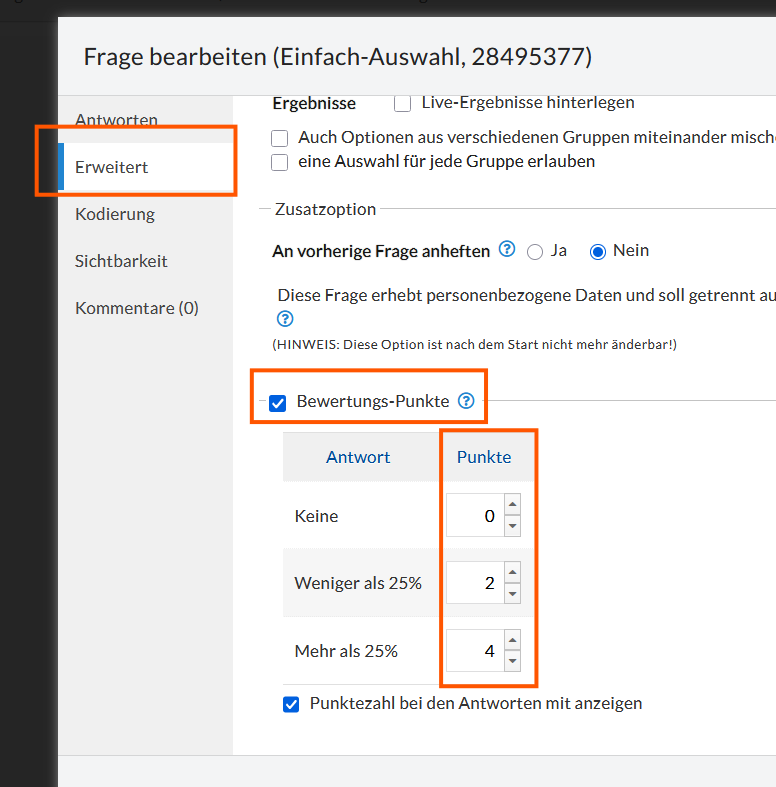Enable 'Live-Ergebnisse hinterlegen' checkbox
The width and height of the screenshot is (776, 787).
pos(403,103)
